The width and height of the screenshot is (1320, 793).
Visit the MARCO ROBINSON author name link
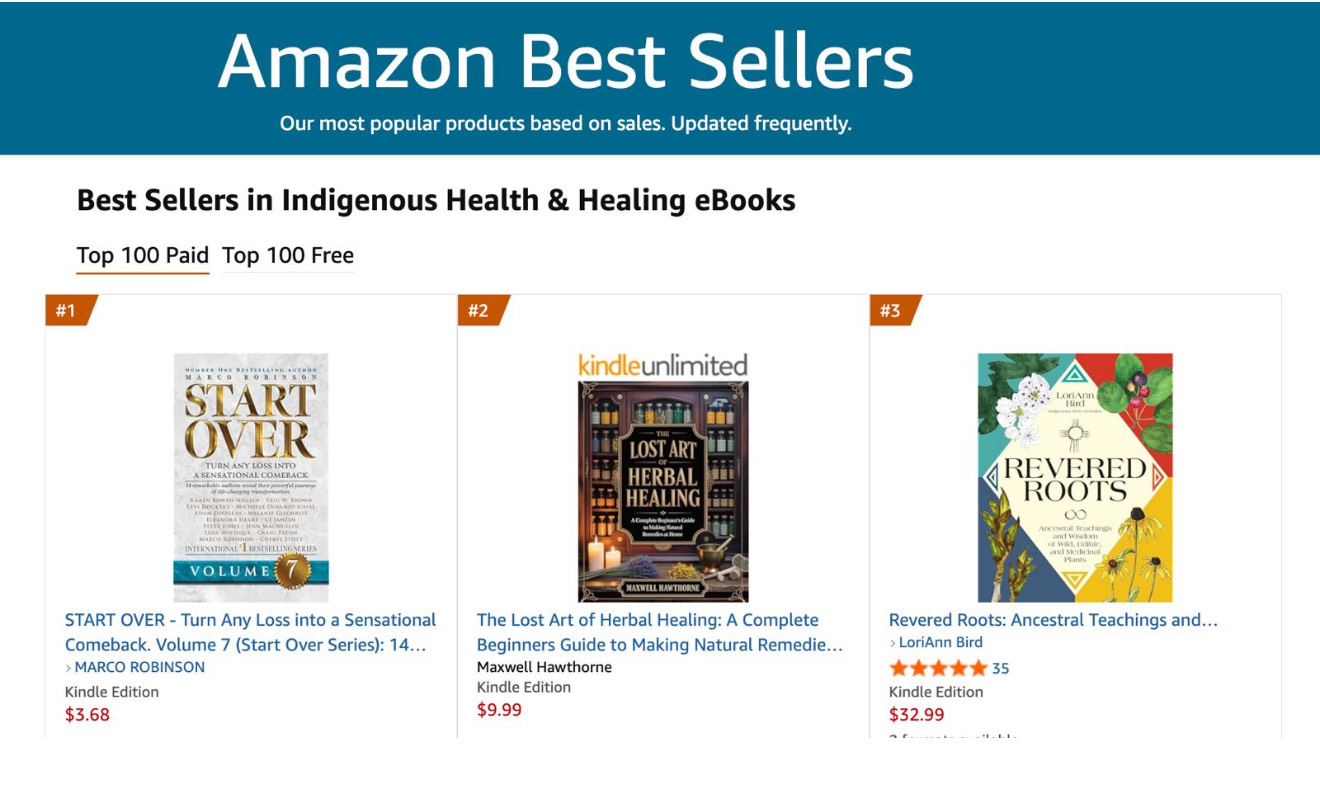coord(140,667)
